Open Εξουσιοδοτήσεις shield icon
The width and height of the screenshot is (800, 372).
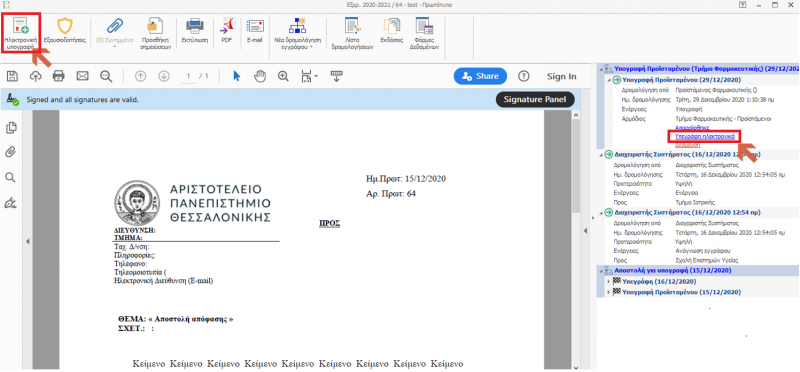coord(65,31)
